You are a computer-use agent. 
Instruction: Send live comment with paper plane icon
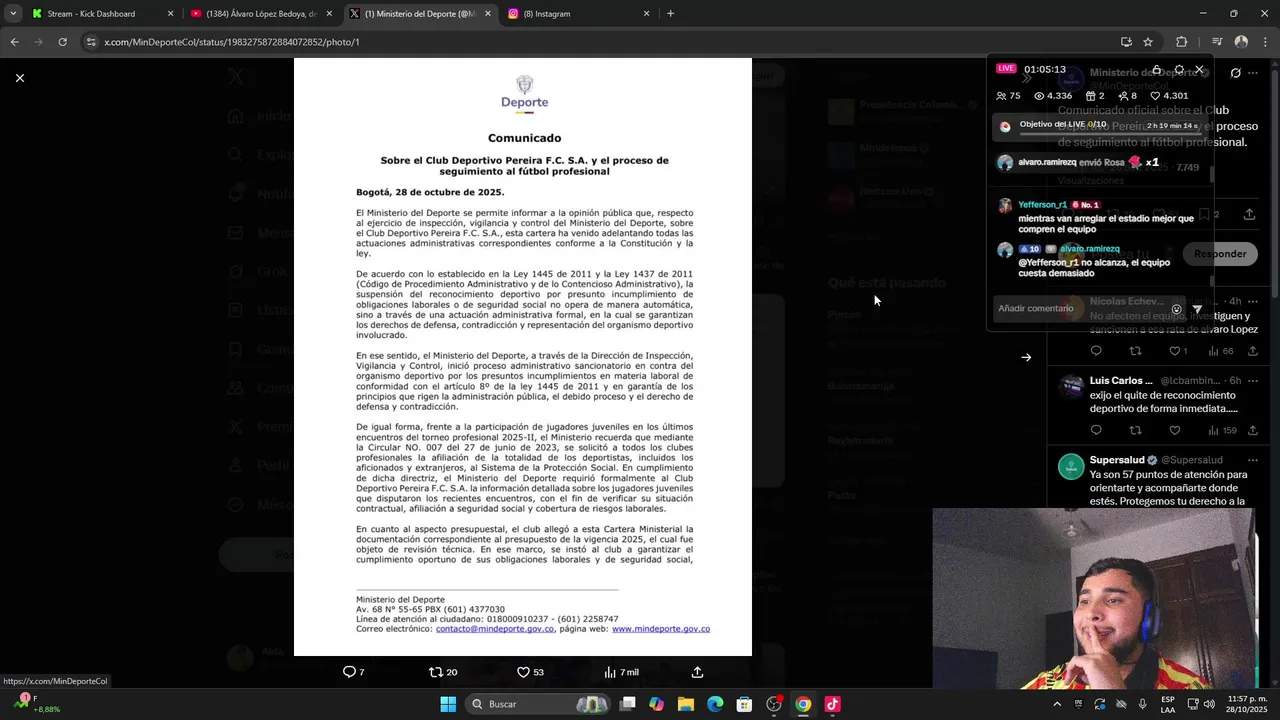1197,309
